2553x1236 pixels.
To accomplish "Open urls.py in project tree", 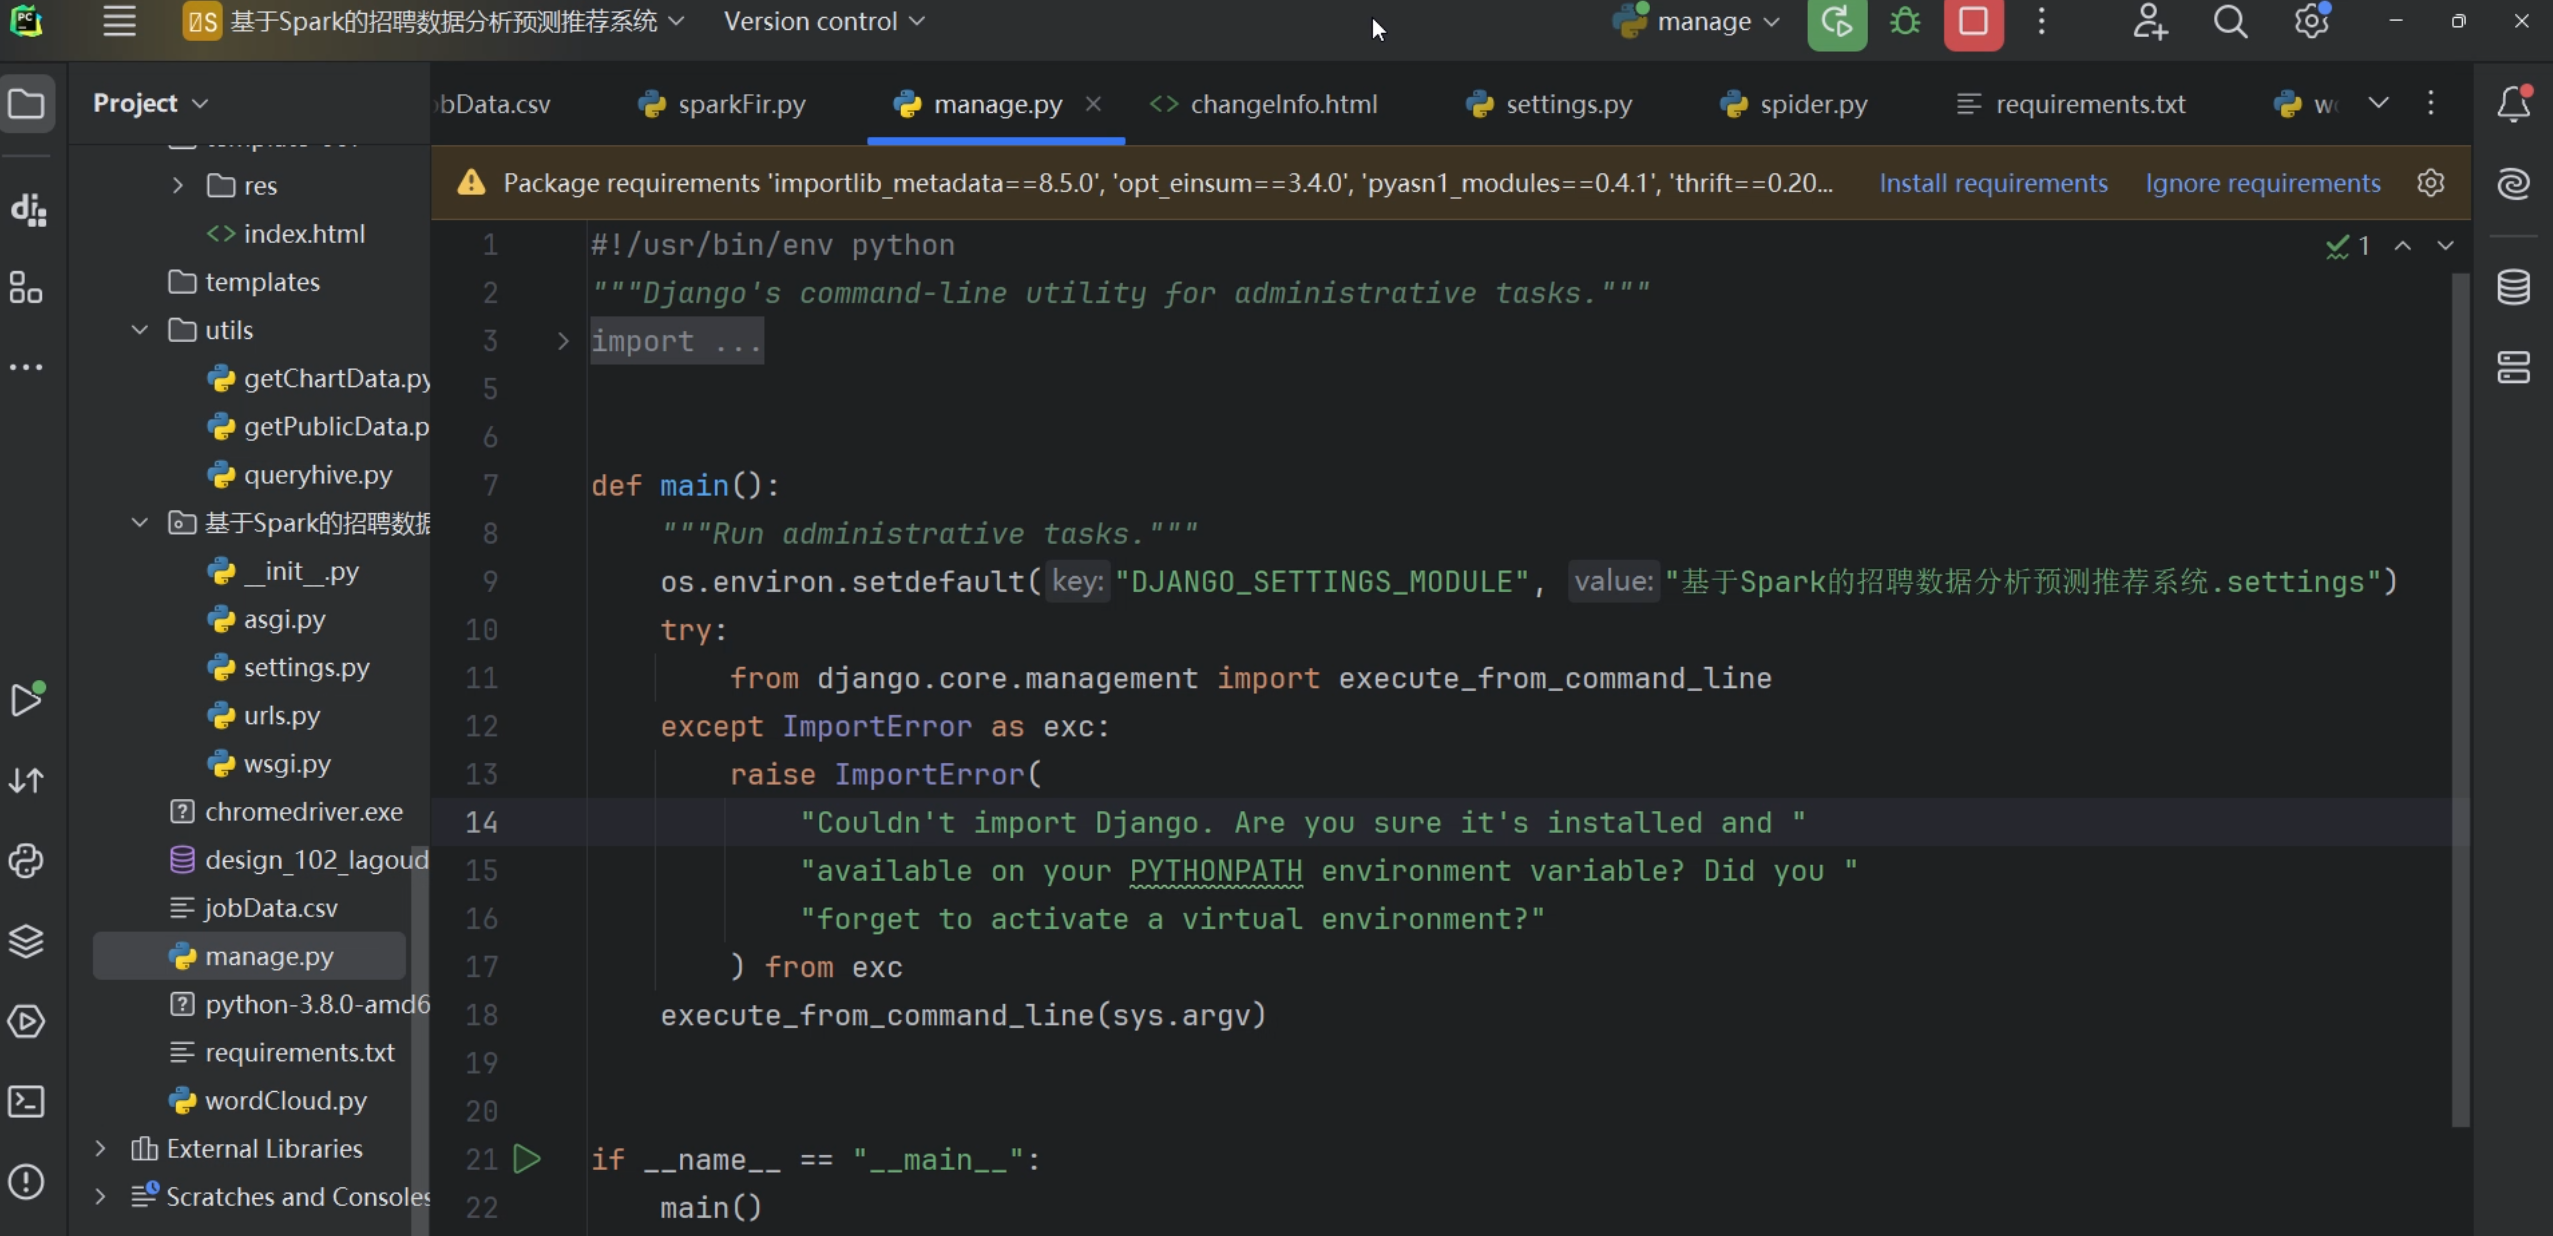I will [x=282, y=716].
